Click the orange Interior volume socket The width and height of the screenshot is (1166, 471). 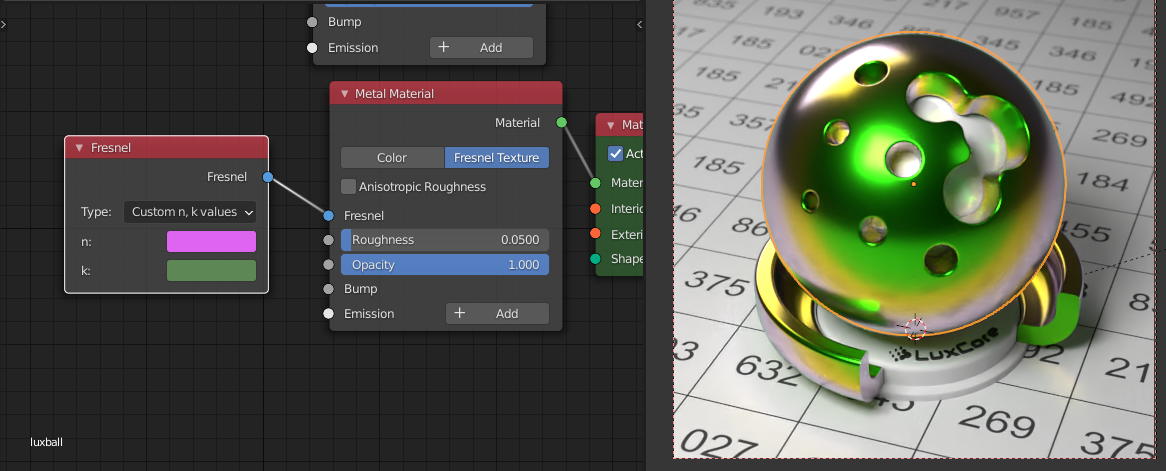tap(596, 209)
